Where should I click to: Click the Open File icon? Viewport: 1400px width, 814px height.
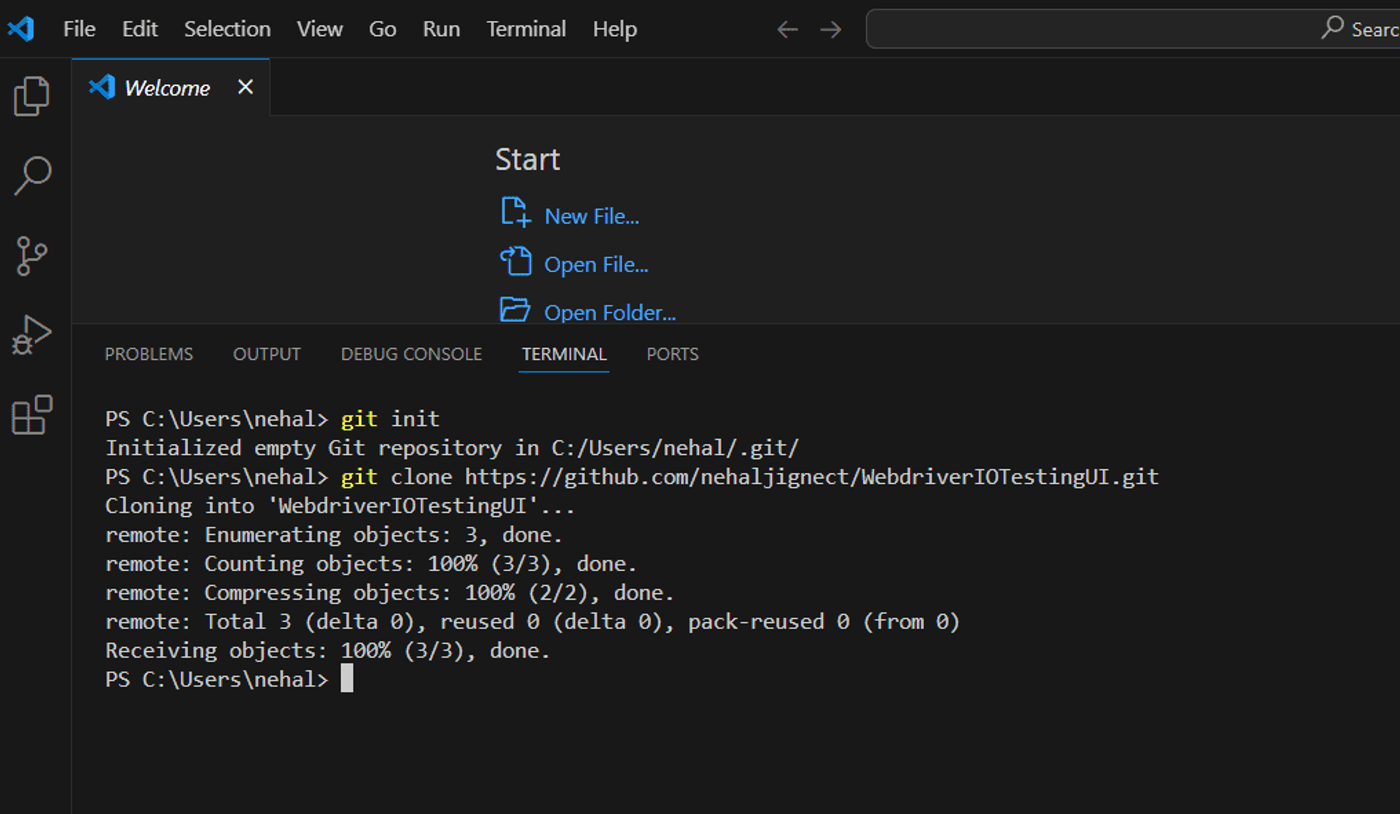[x=515, y=261]
